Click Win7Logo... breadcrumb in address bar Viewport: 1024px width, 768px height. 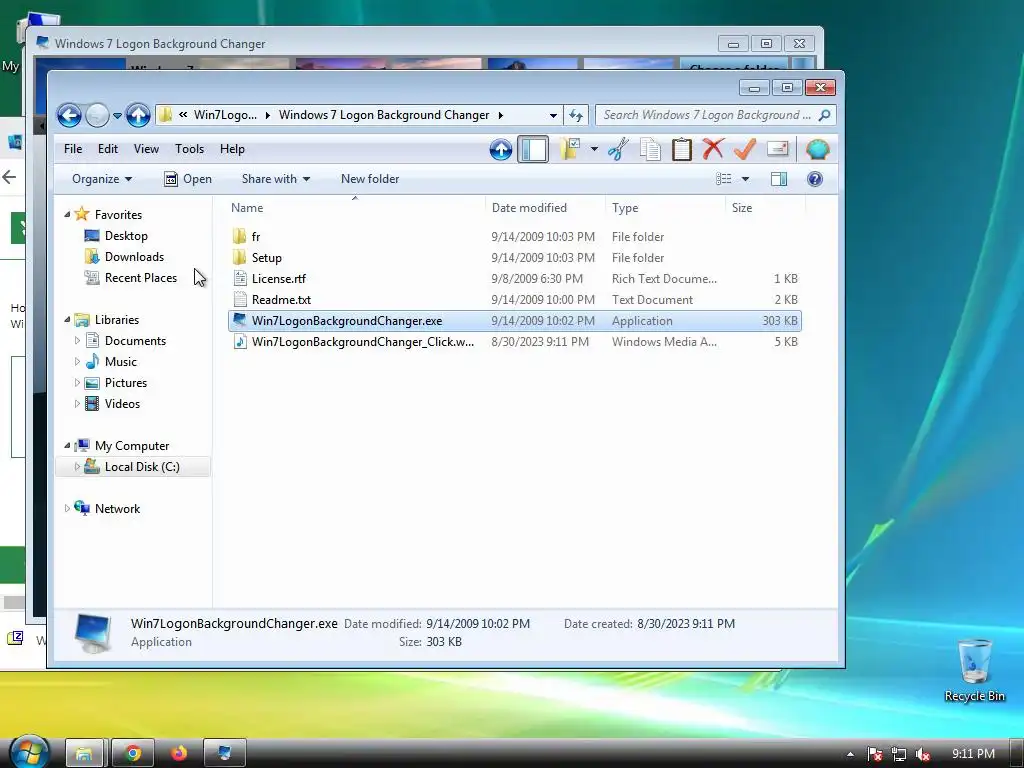tap(225, 115)
